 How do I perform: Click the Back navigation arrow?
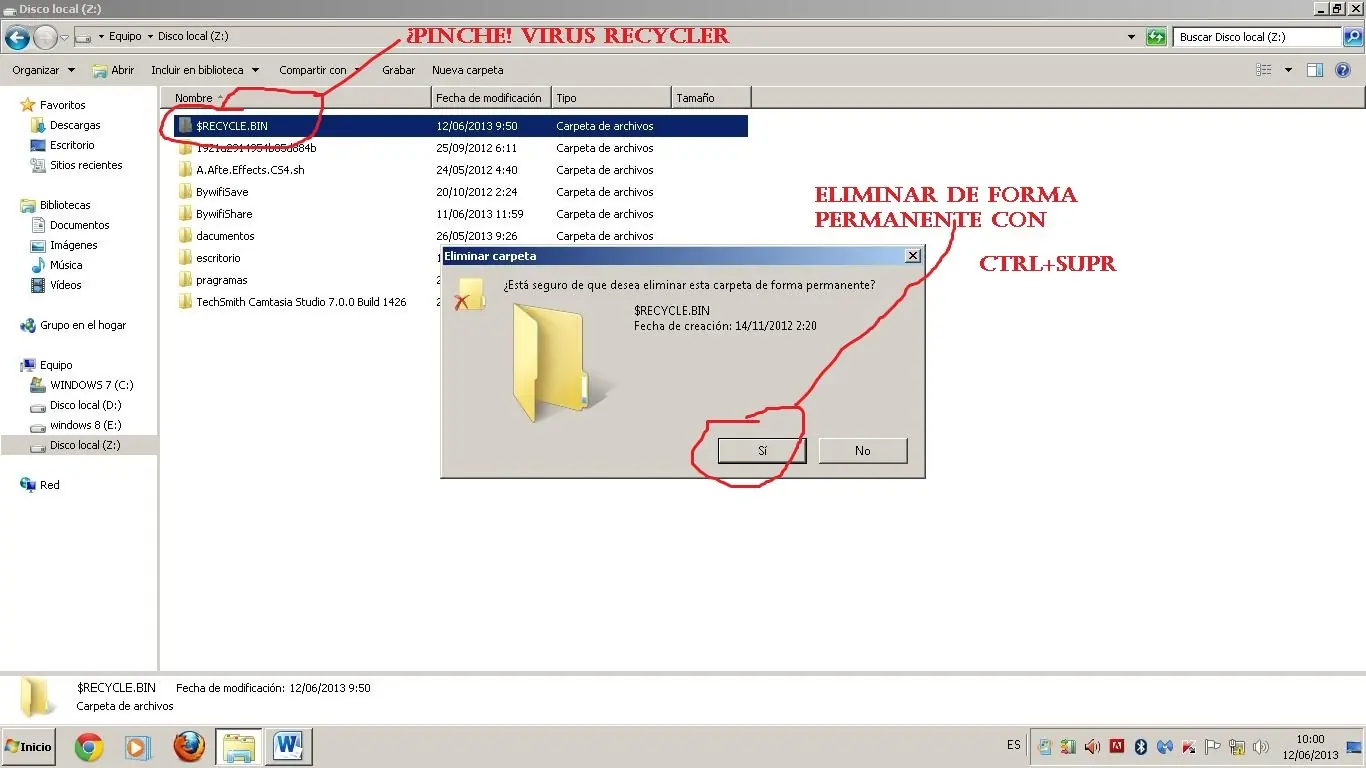coord(17,38)
